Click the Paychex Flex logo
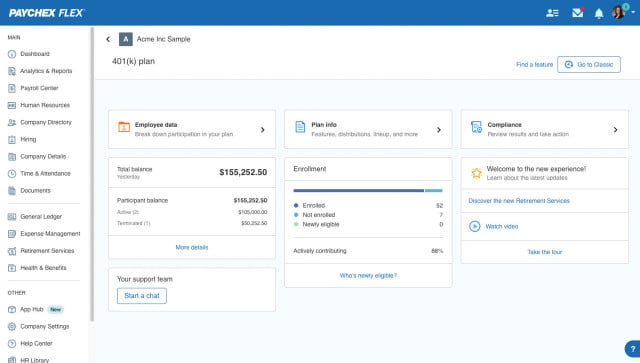 (x=46, y=13)
